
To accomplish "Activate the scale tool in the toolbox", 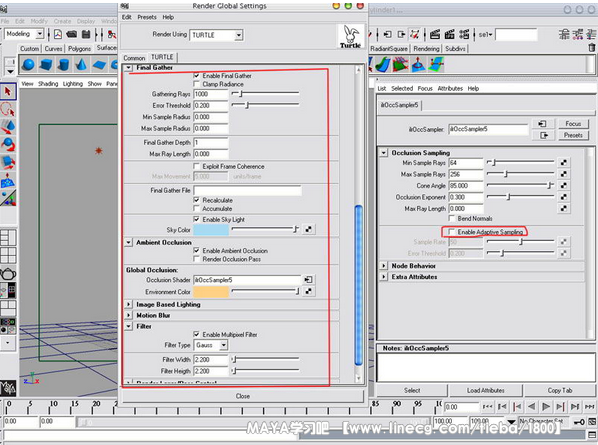I will click(8, 162).
